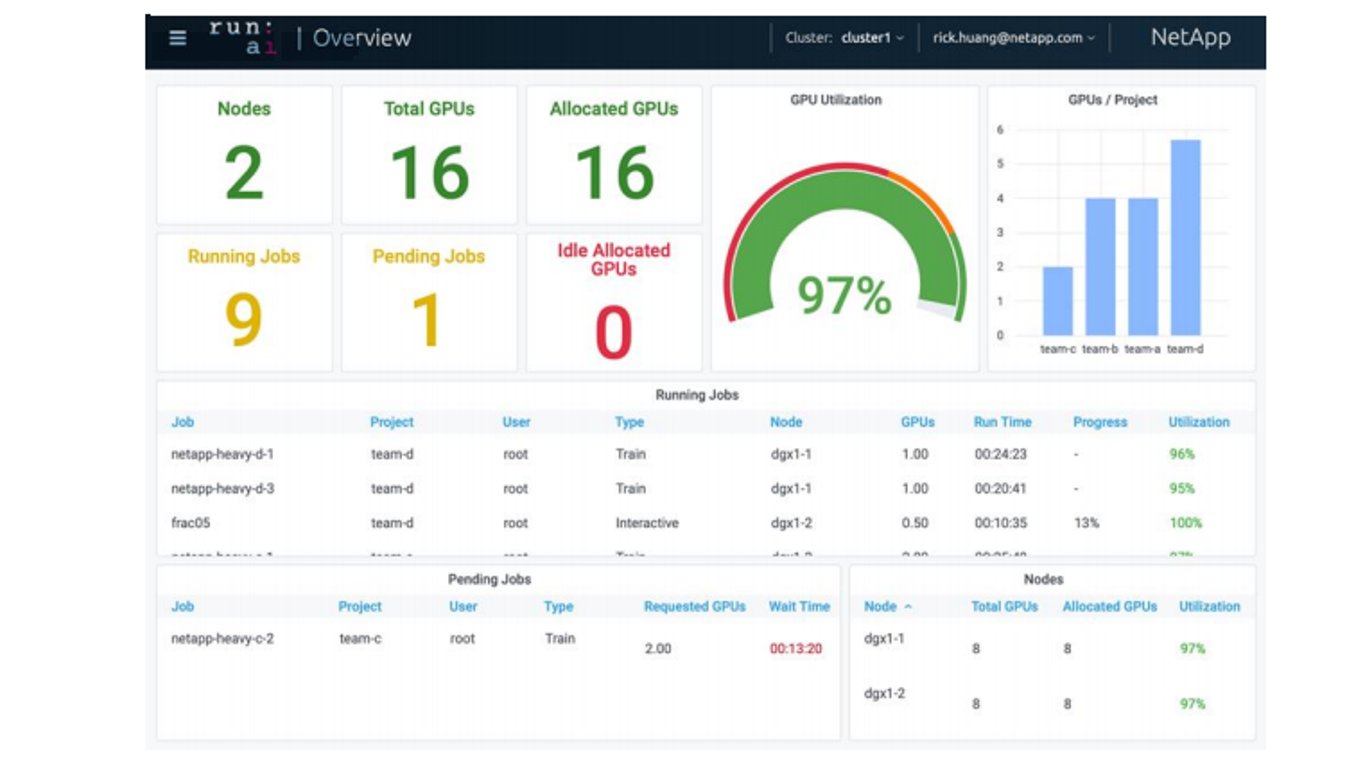Open the Idle Allocated GPUs card
This screenshot has height=768, width=1372.
pos(614,303)
